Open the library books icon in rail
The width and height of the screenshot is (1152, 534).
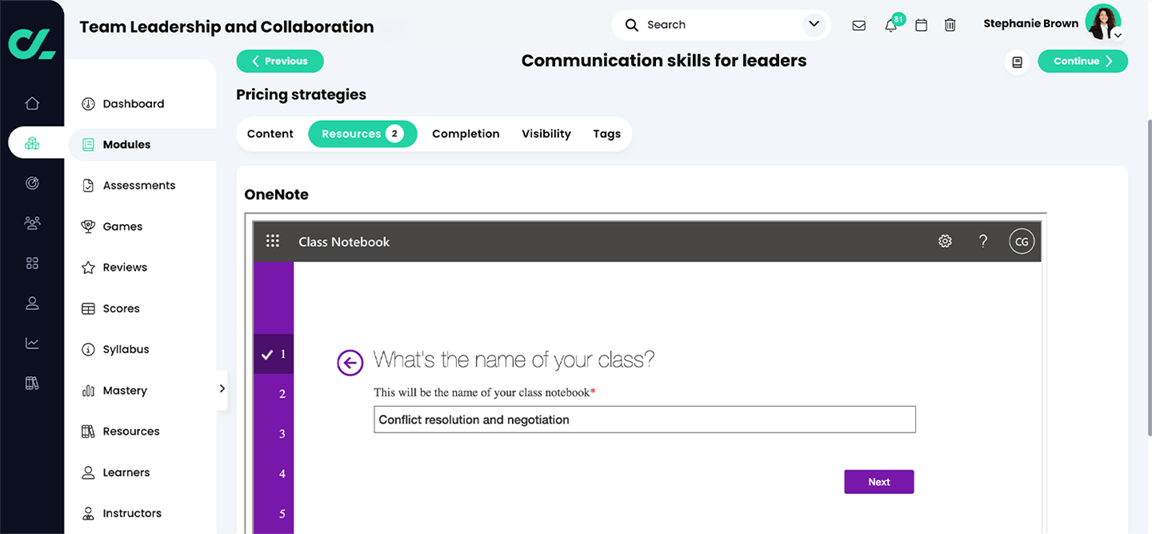[x=32, y=383]
